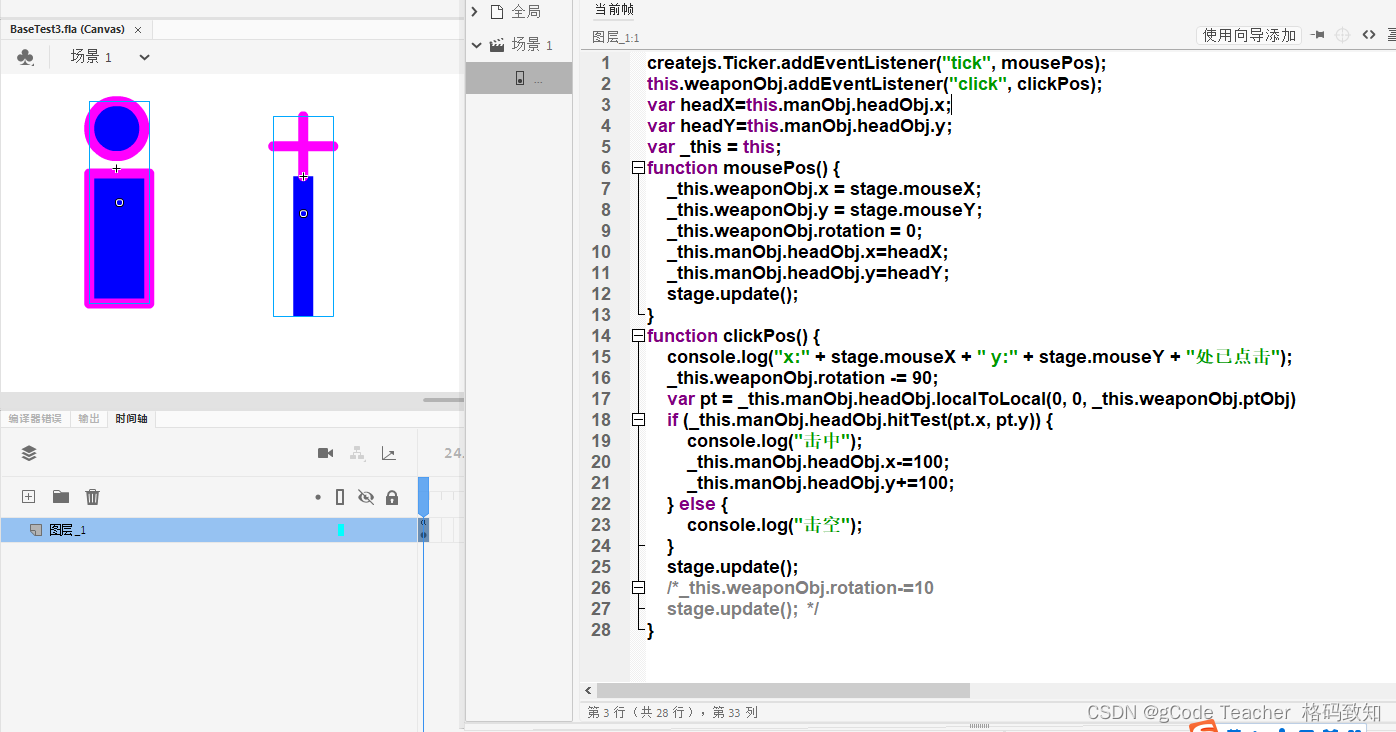Click the editor horizontal scrollbar thumb
This screenshot has width=1396, height=732.
(783, 690)
